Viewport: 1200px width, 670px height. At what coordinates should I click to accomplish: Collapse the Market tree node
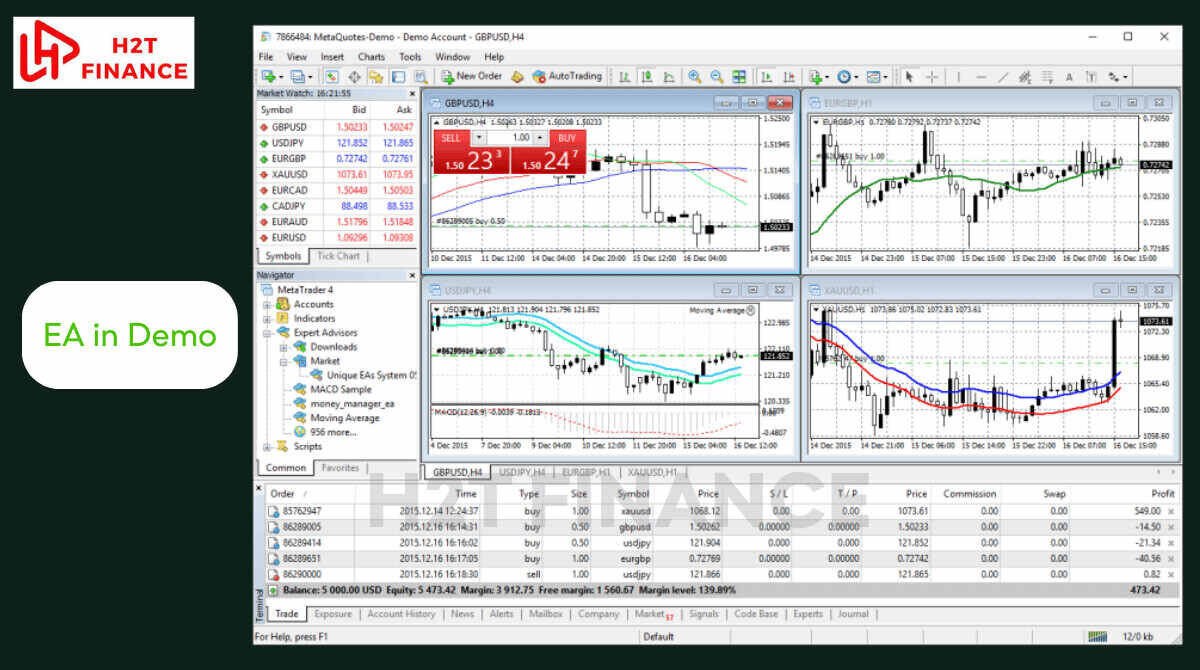284,361
